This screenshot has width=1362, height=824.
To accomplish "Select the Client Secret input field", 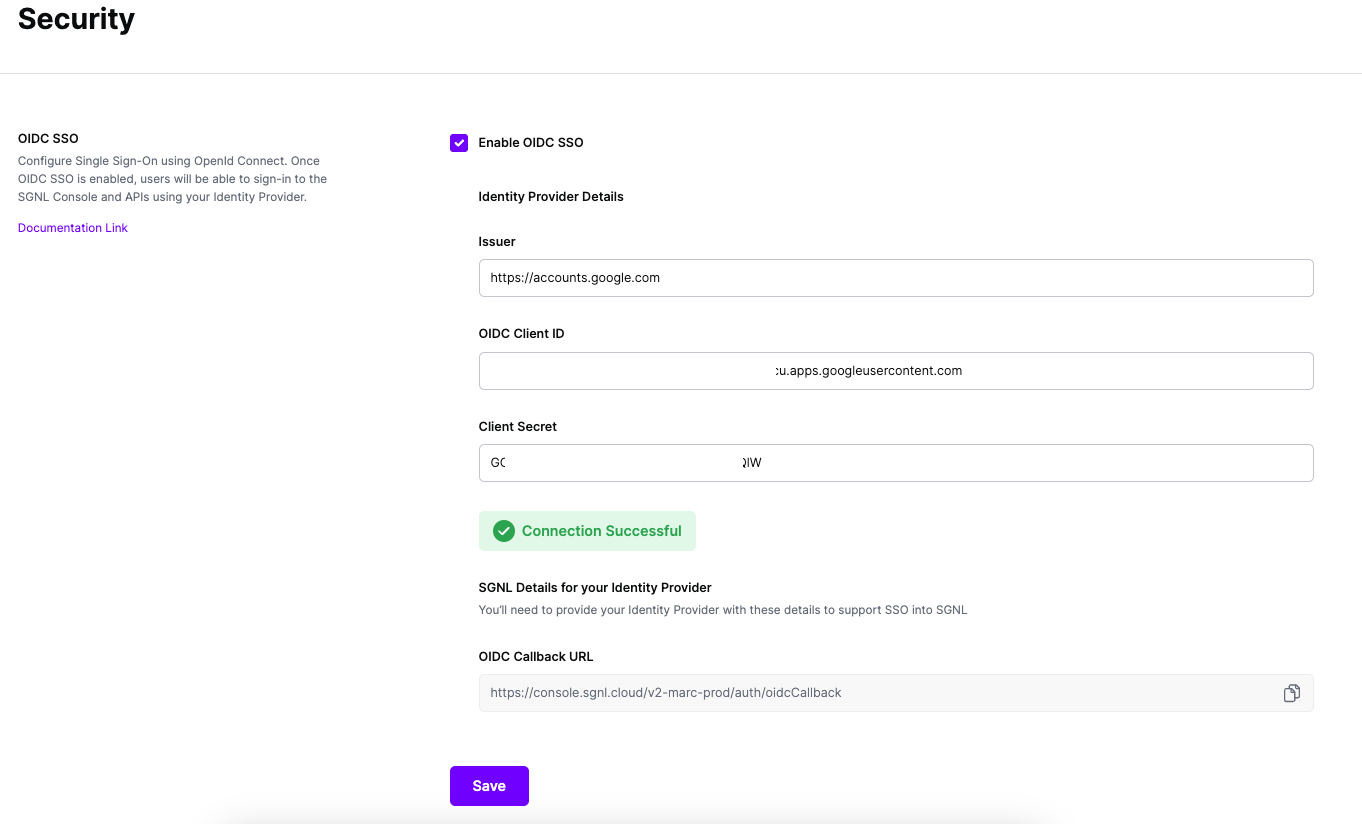I will [x=896, y=463].
